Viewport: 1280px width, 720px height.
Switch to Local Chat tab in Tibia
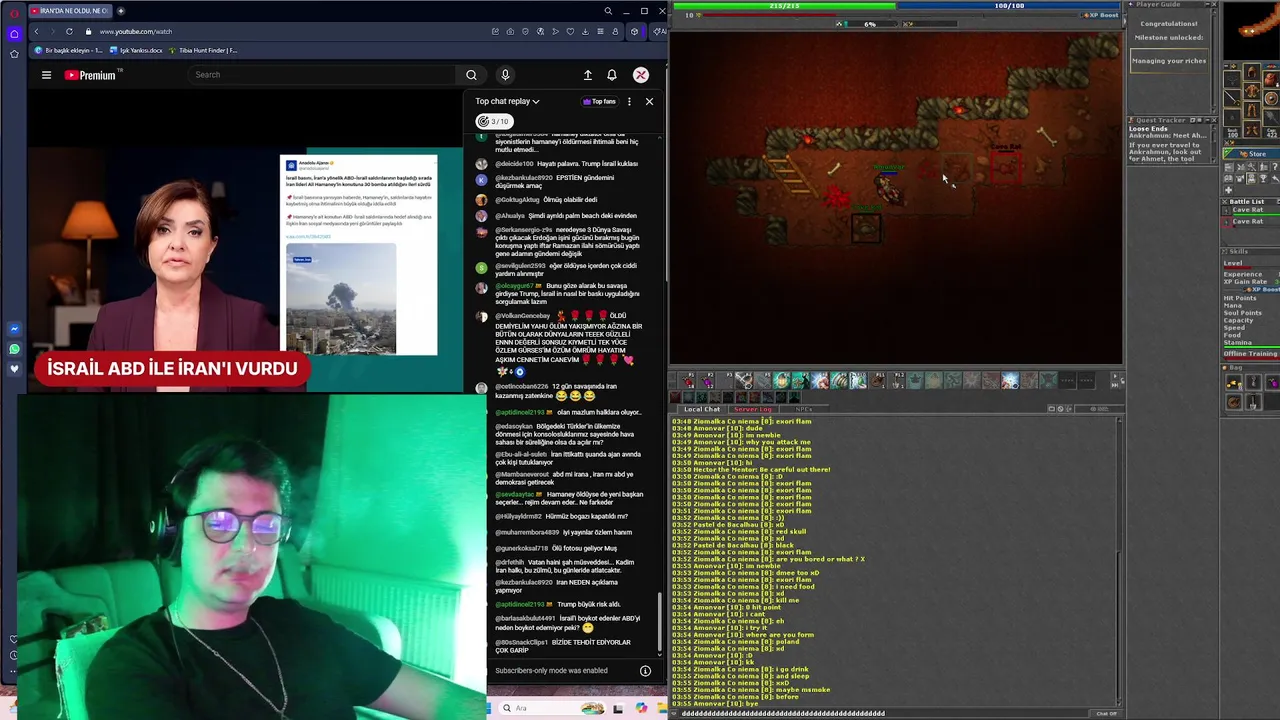point(701,409)
